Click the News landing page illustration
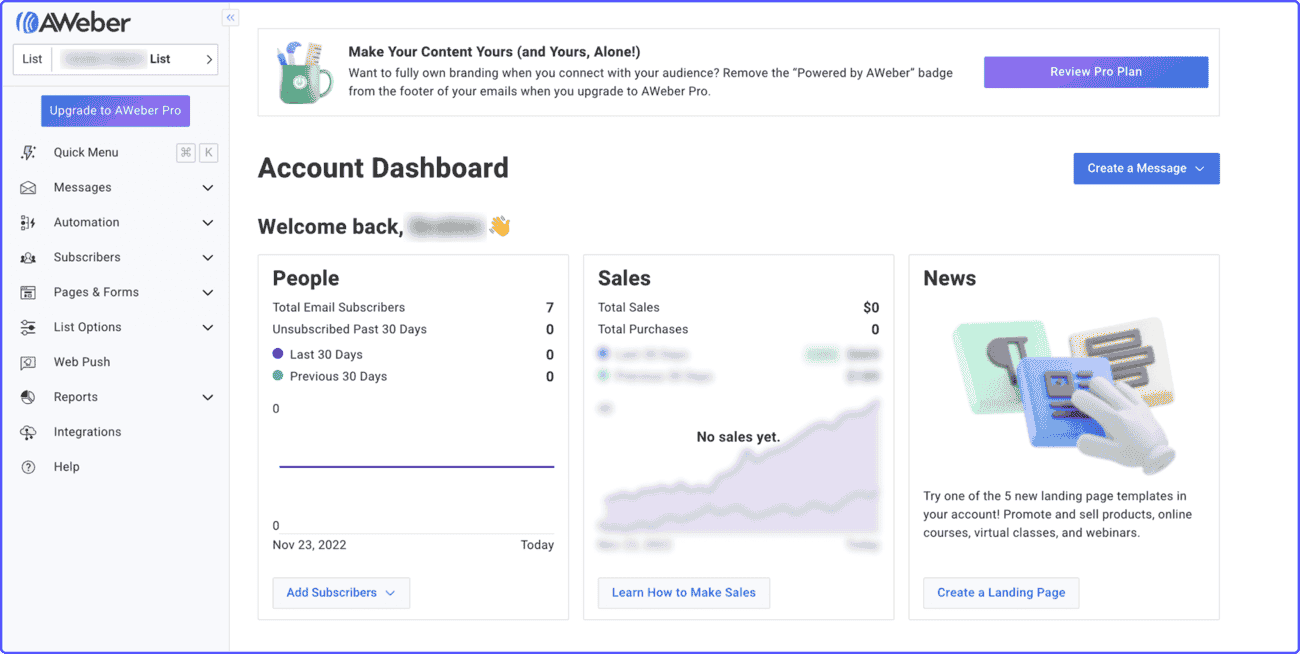Viewport: 1300px width, 654px height. [1064, 394]
